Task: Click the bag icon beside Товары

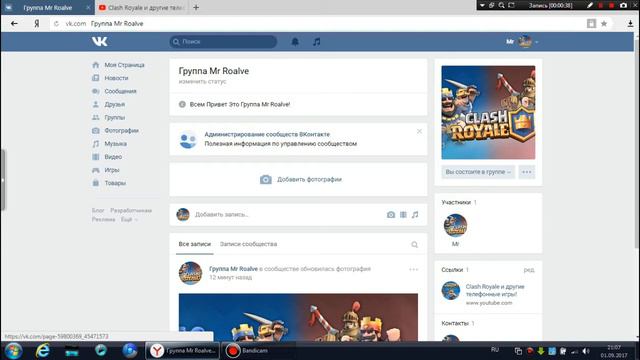Action: click(x=96, y=183)
